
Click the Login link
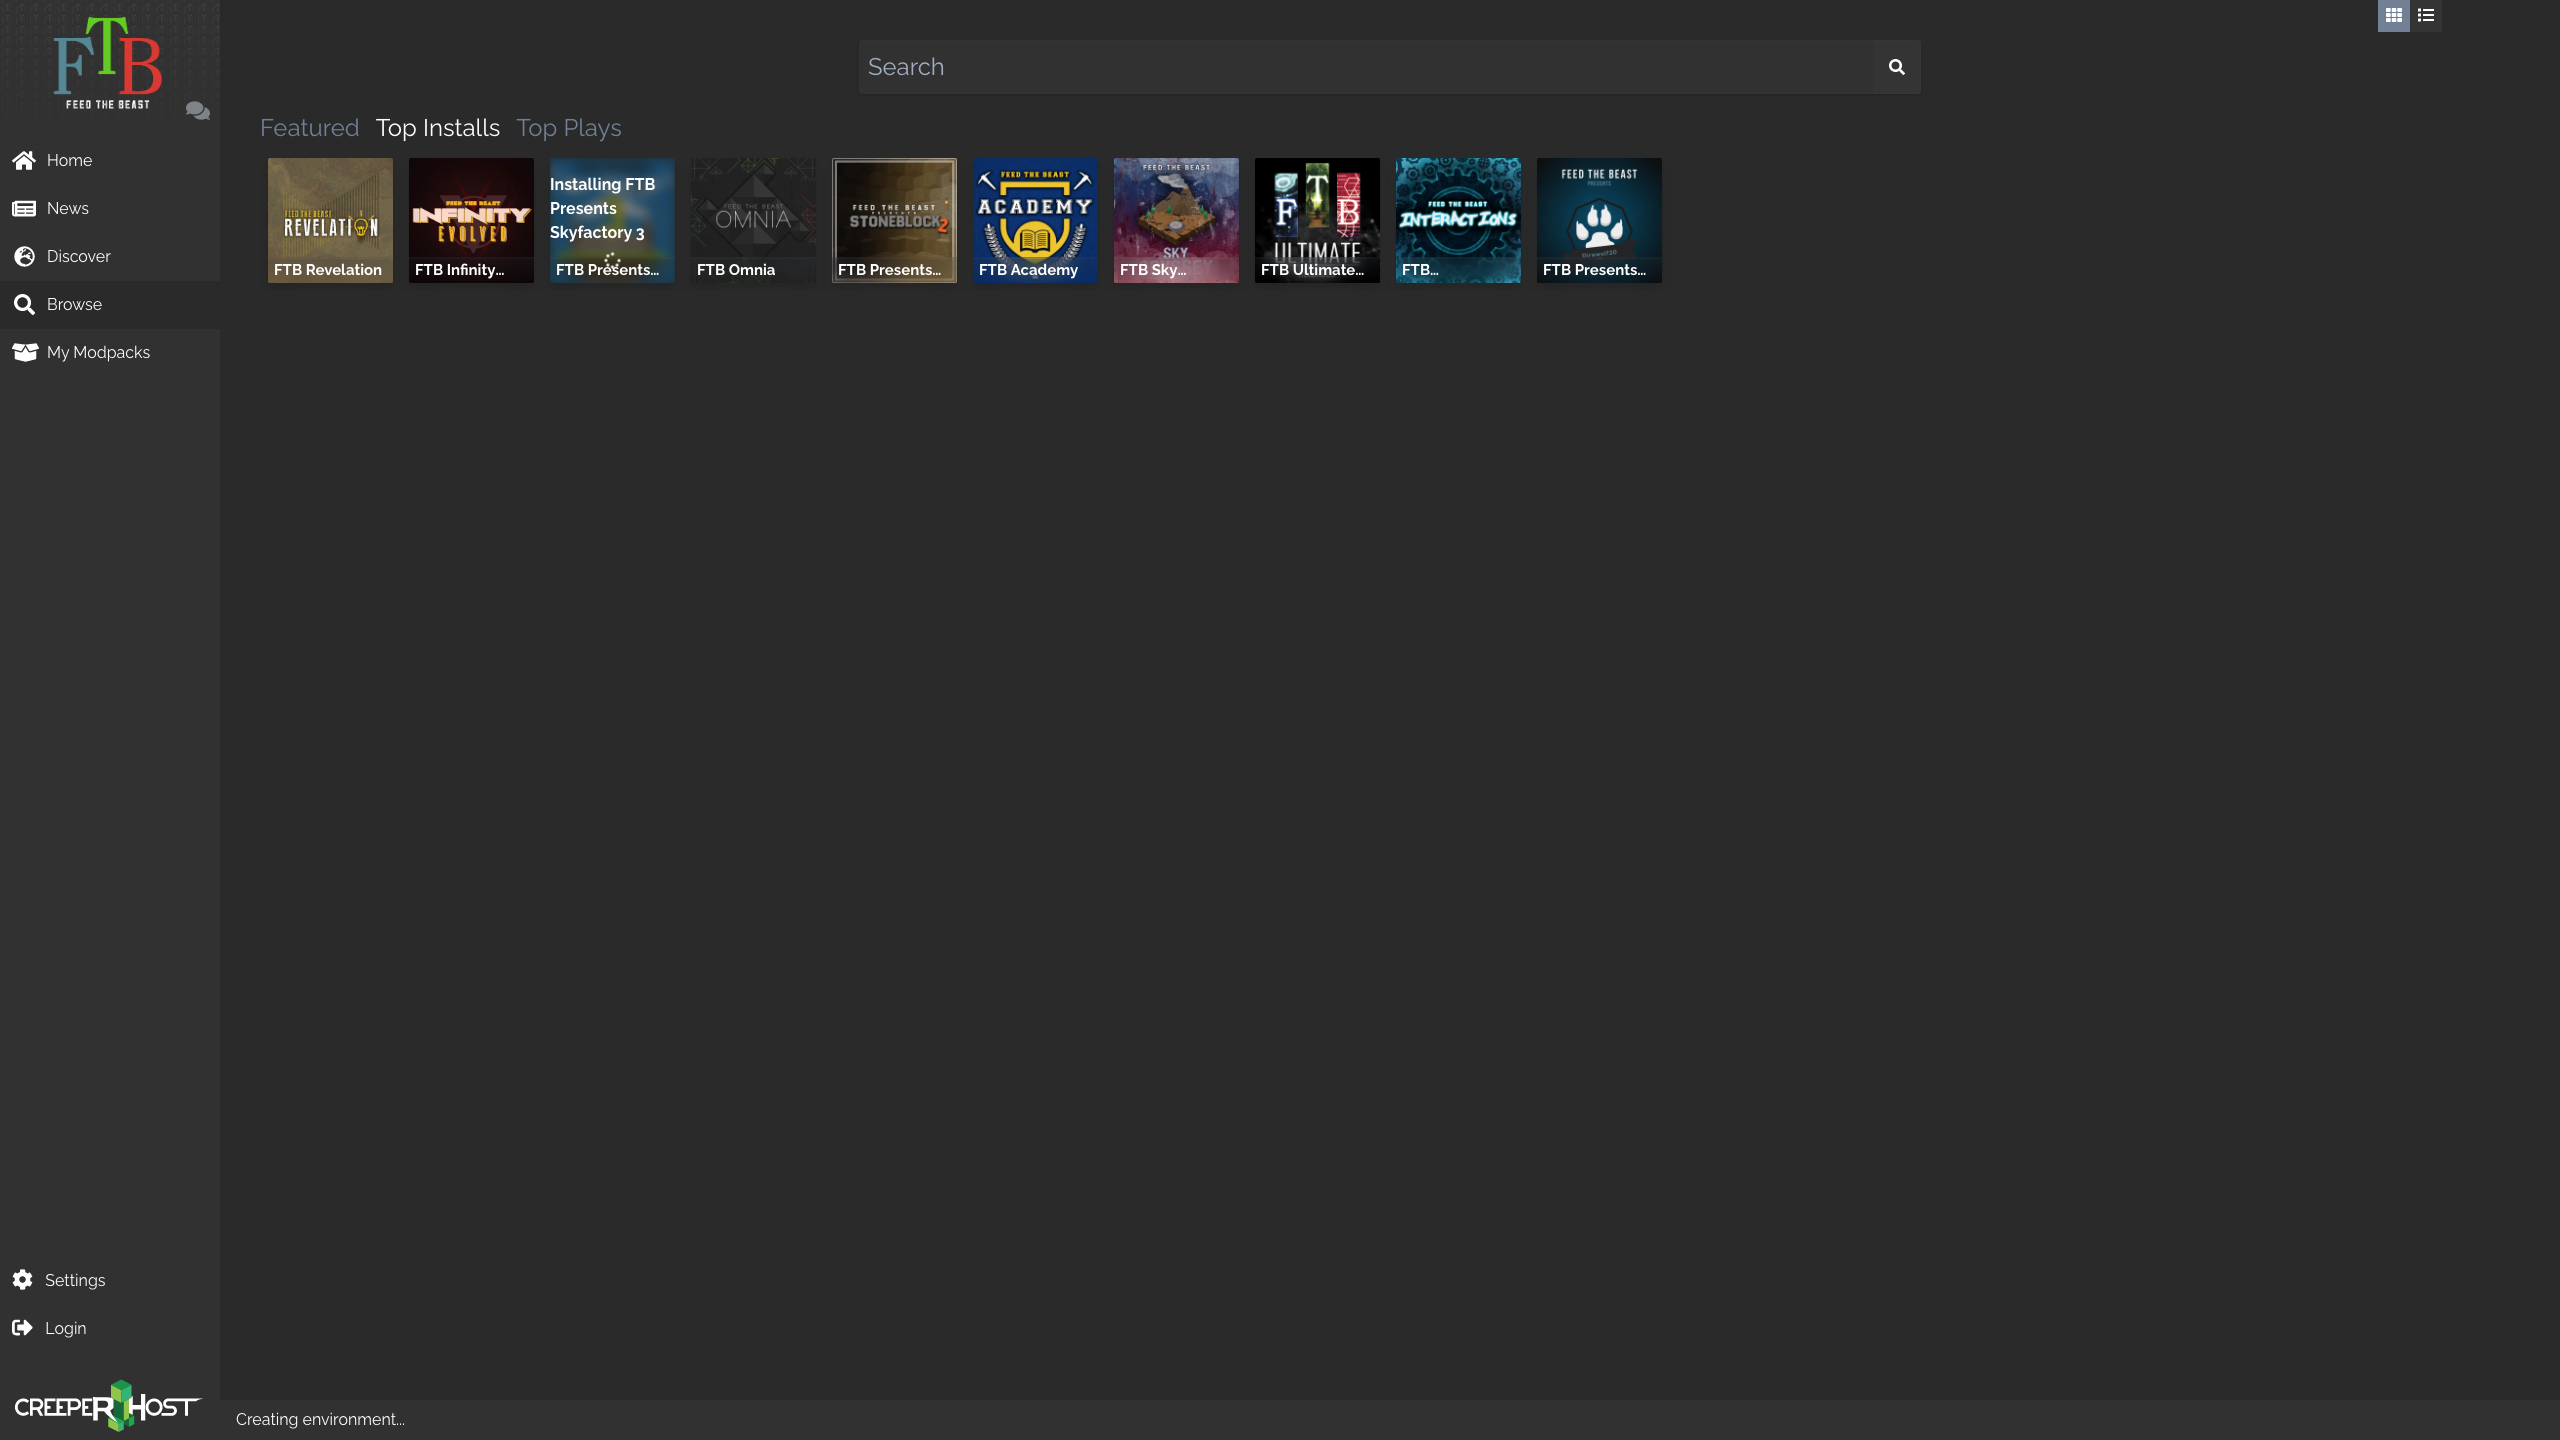click(x=65, y=1328)
